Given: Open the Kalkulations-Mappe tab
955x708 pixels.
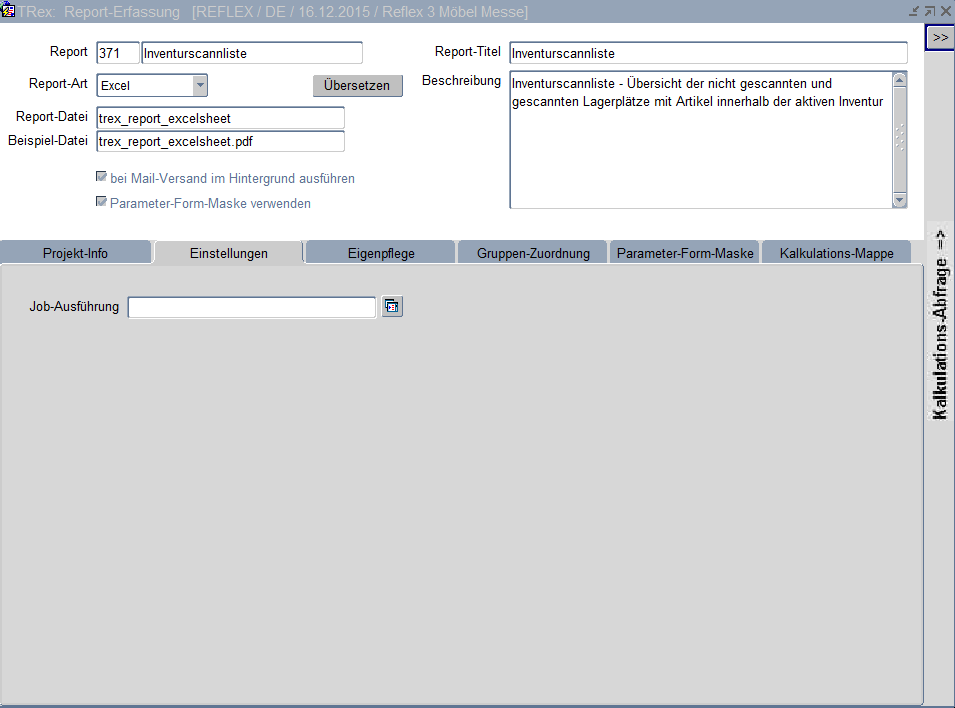Looking at the screenshot, I should tap(836, 253).
